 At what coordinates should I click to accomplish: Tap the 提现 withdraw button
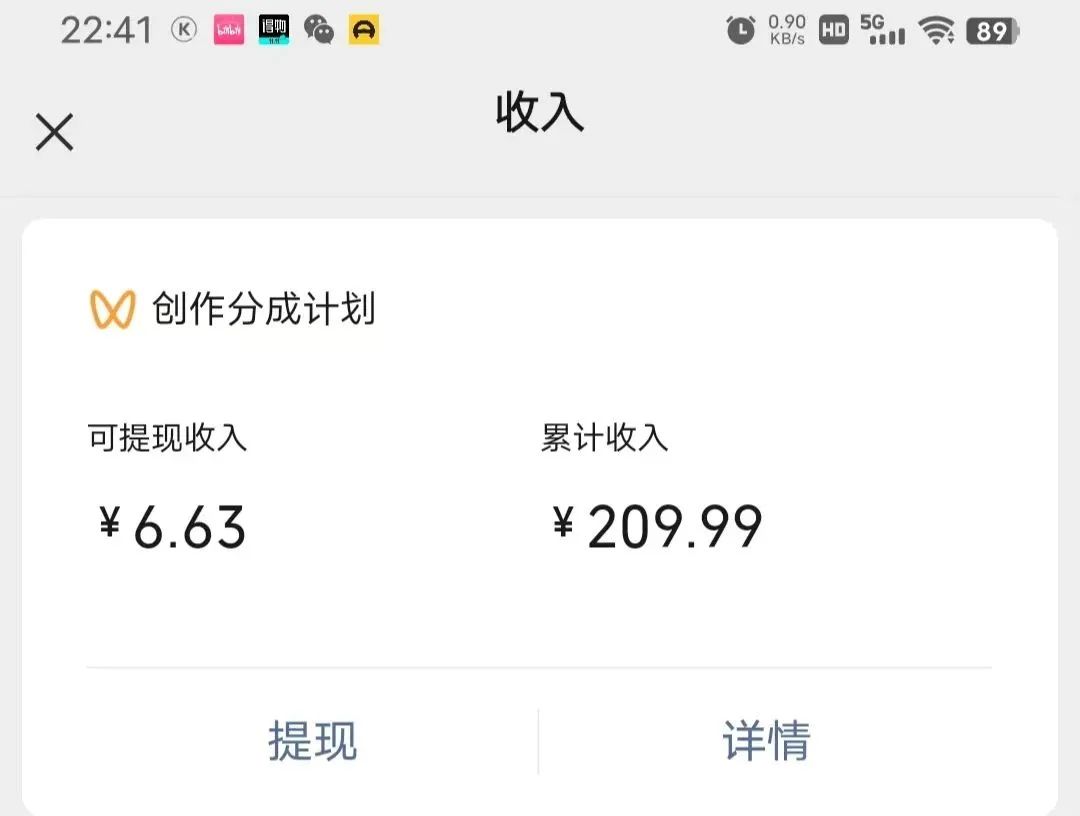pyautogui.click(x=312, y=741)
